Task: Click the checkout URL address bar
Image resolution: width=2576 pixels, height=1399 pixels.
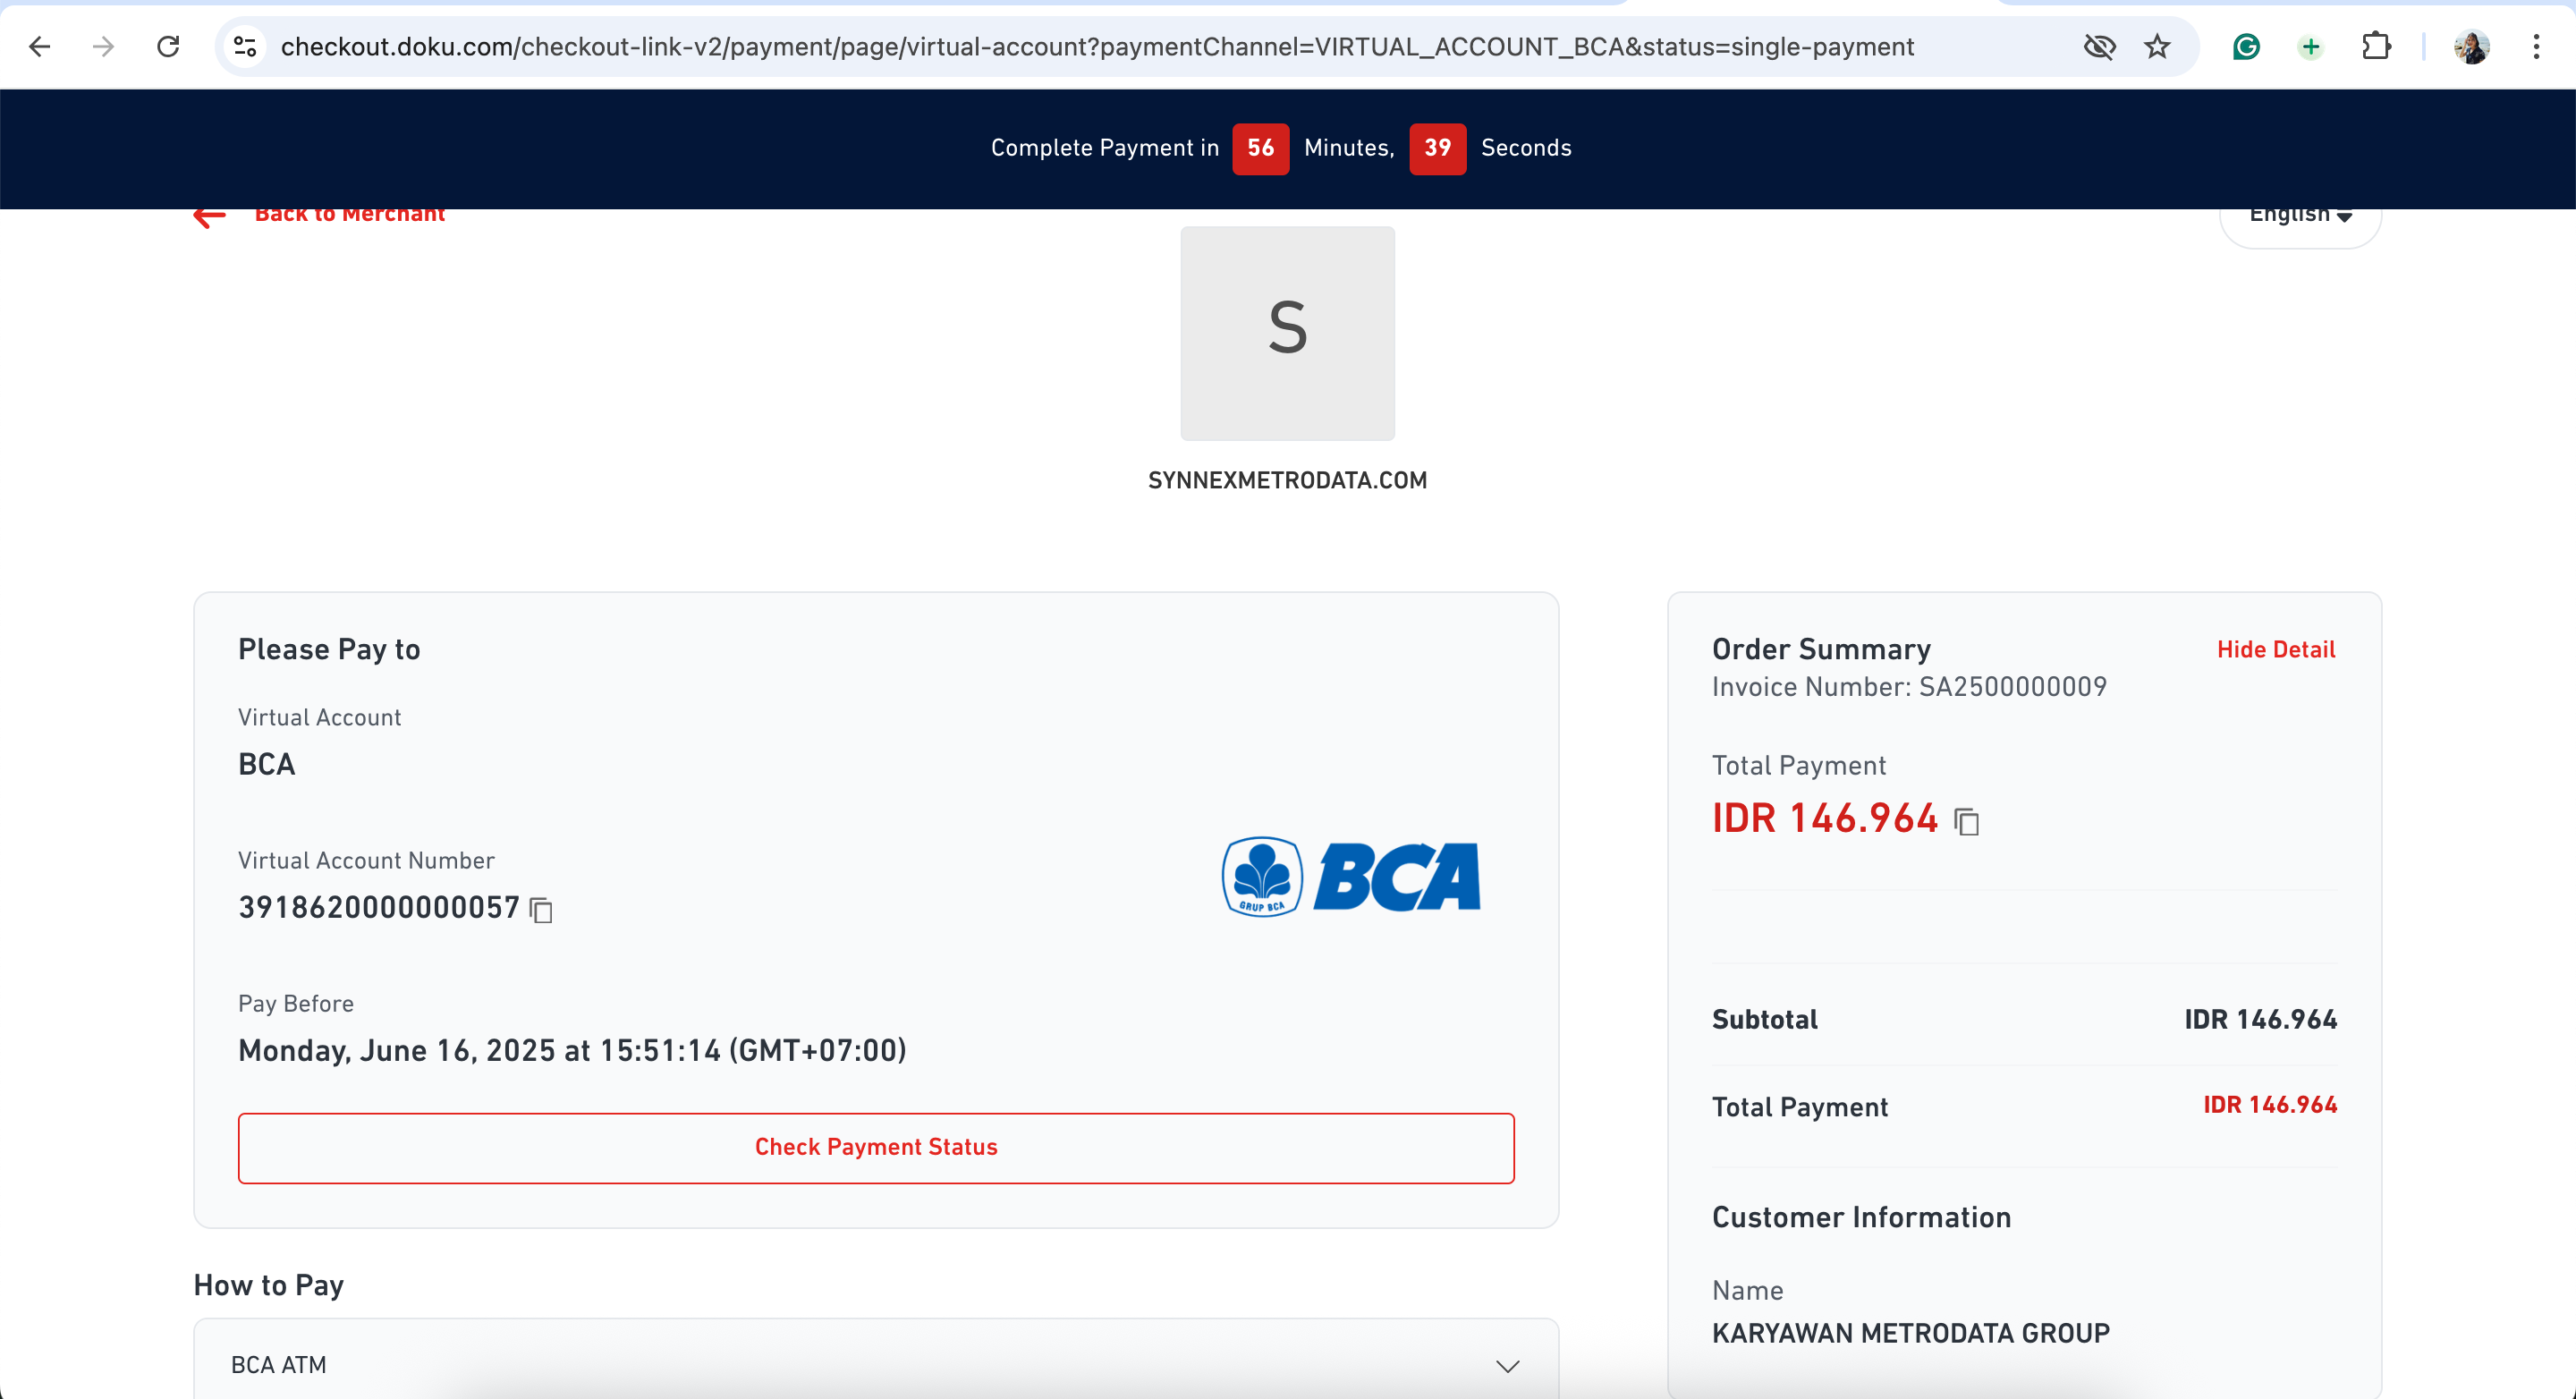Action: tap(1096, 46)
